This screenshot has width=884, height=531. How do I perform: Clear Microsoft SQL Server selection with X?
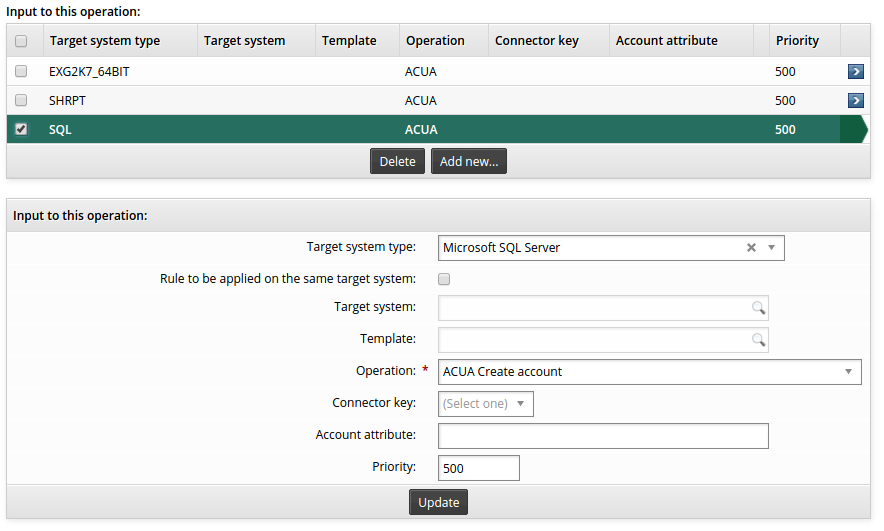click(751, 248)
